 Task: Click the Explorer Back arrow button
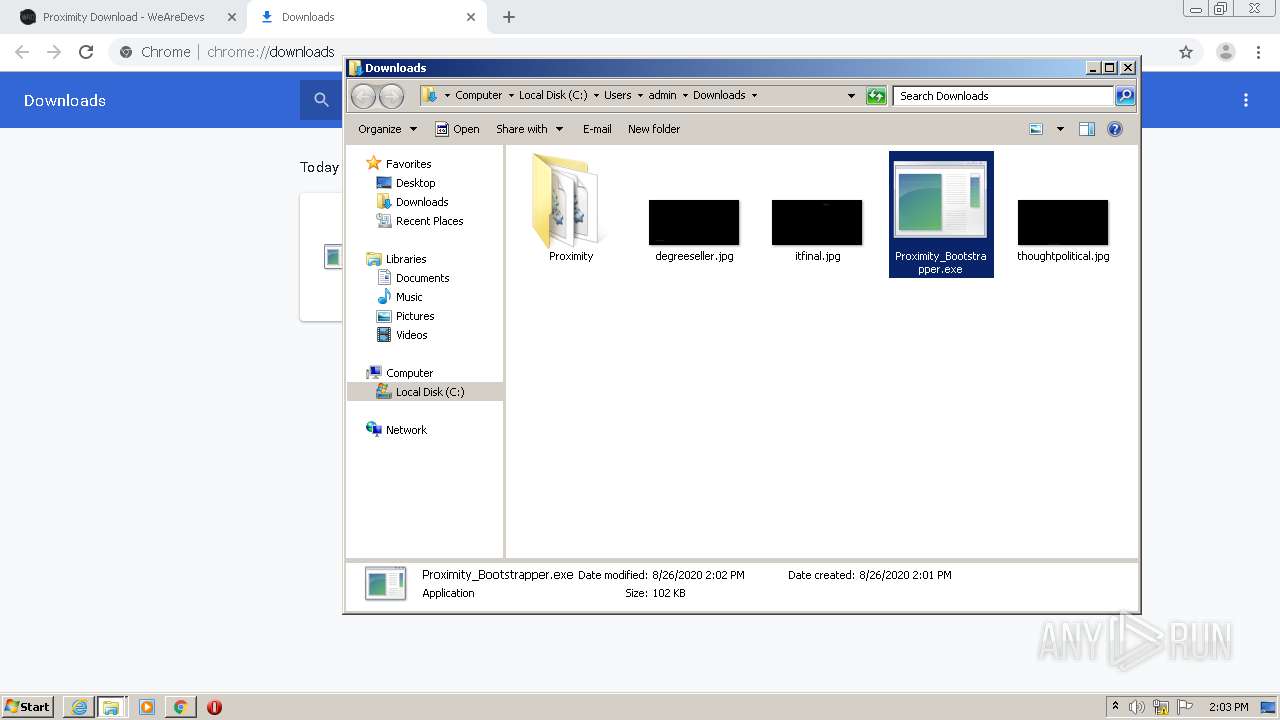[363, 96]
